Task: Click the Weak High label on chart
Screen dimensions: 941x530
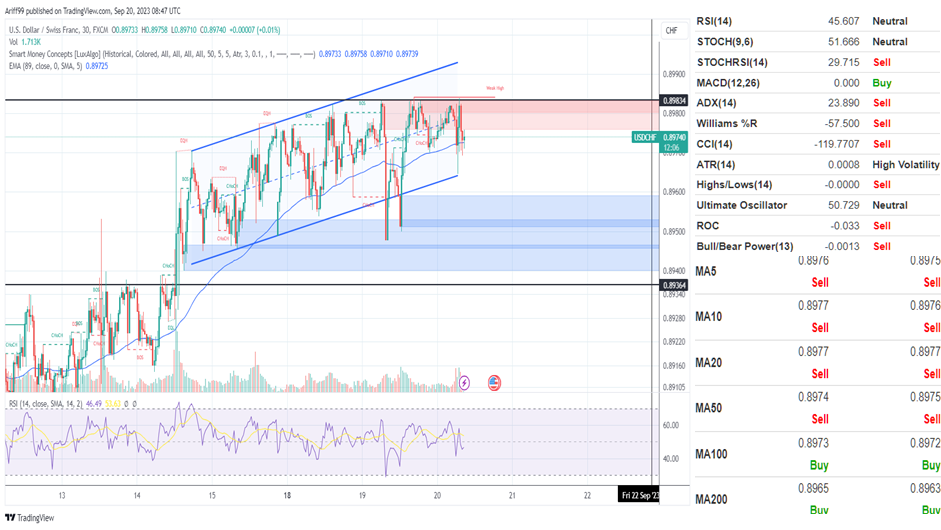Action: tap(494, 89)
